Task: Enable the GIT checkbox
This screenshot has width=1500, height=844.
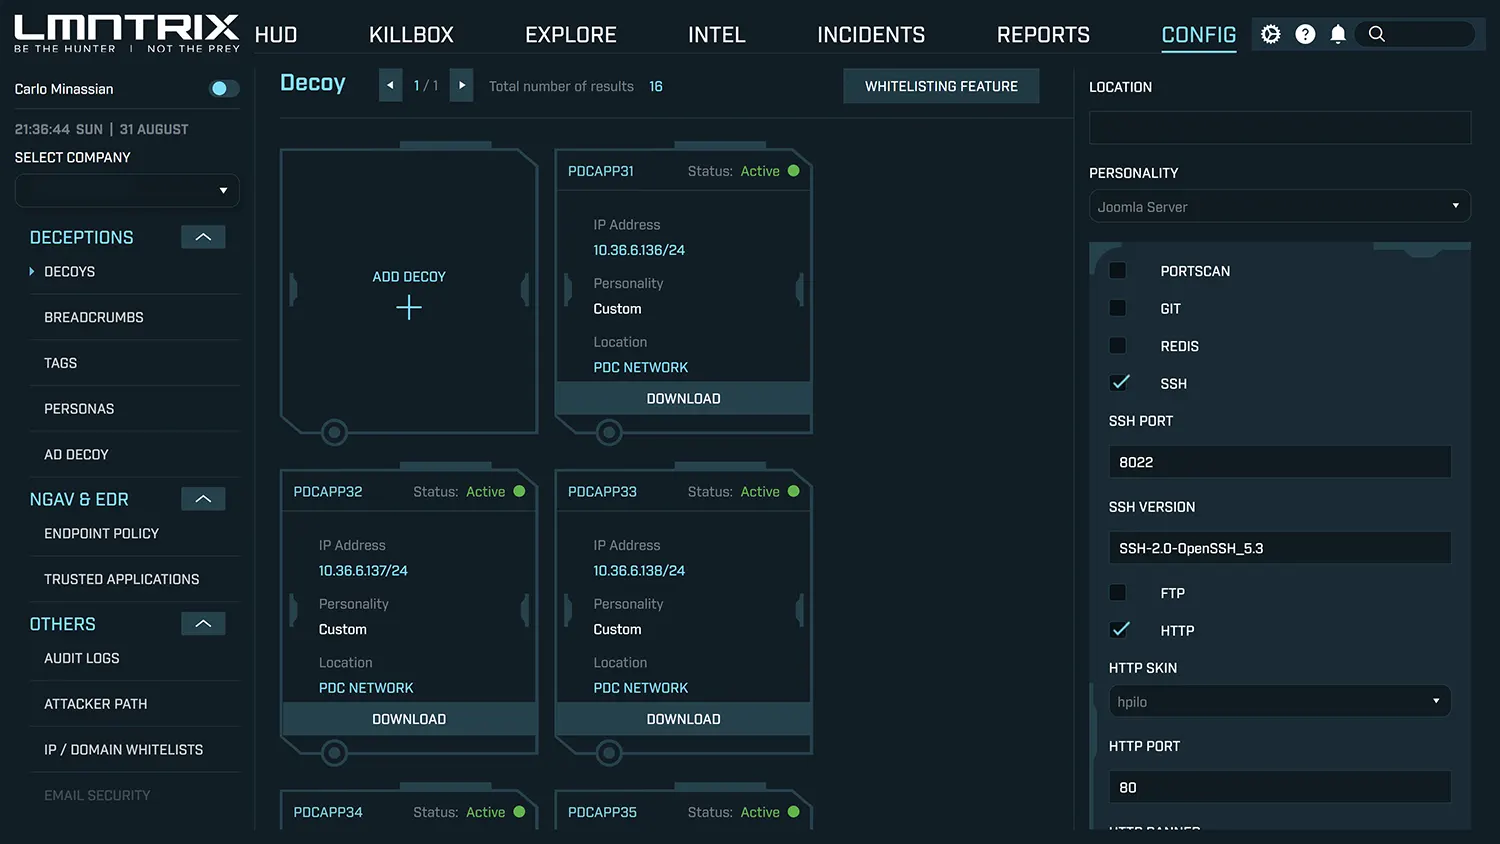Action: pyautogui.click(x=1118, y=308)
